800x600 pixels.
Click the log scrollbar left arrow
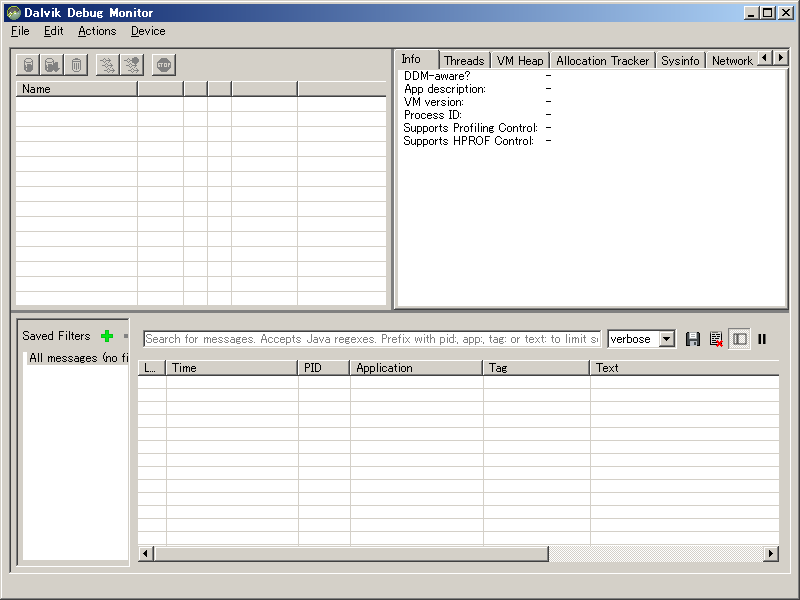click(145, 554)
